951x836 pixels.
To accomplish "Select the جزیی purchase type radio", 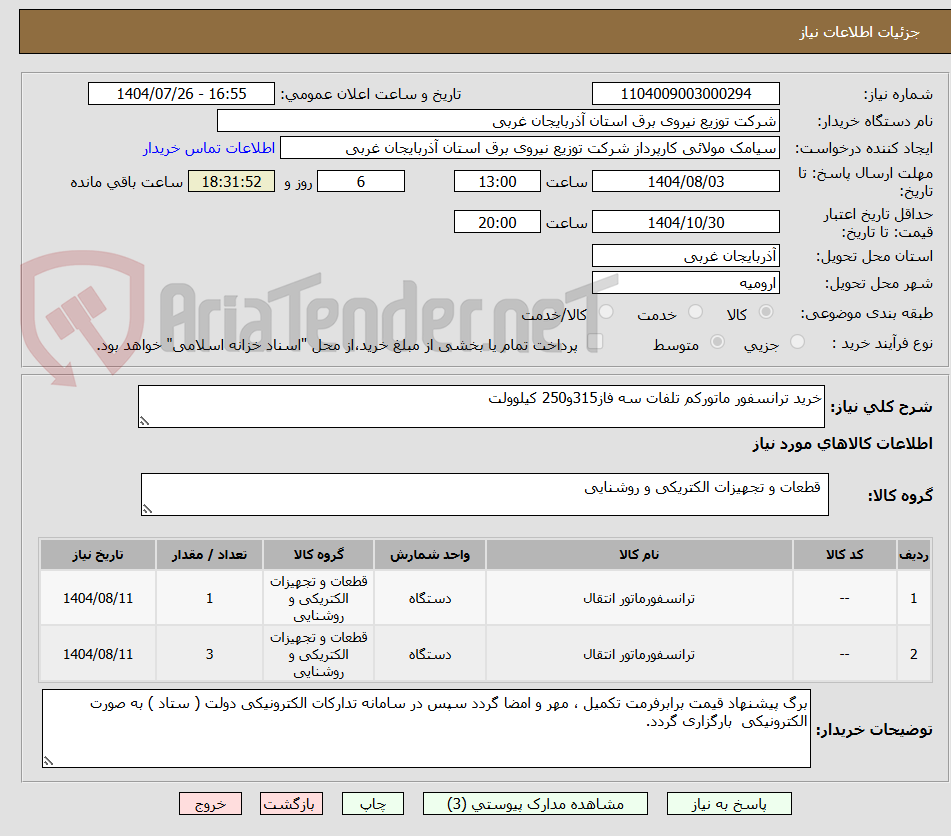I will [x=797, y=341].
